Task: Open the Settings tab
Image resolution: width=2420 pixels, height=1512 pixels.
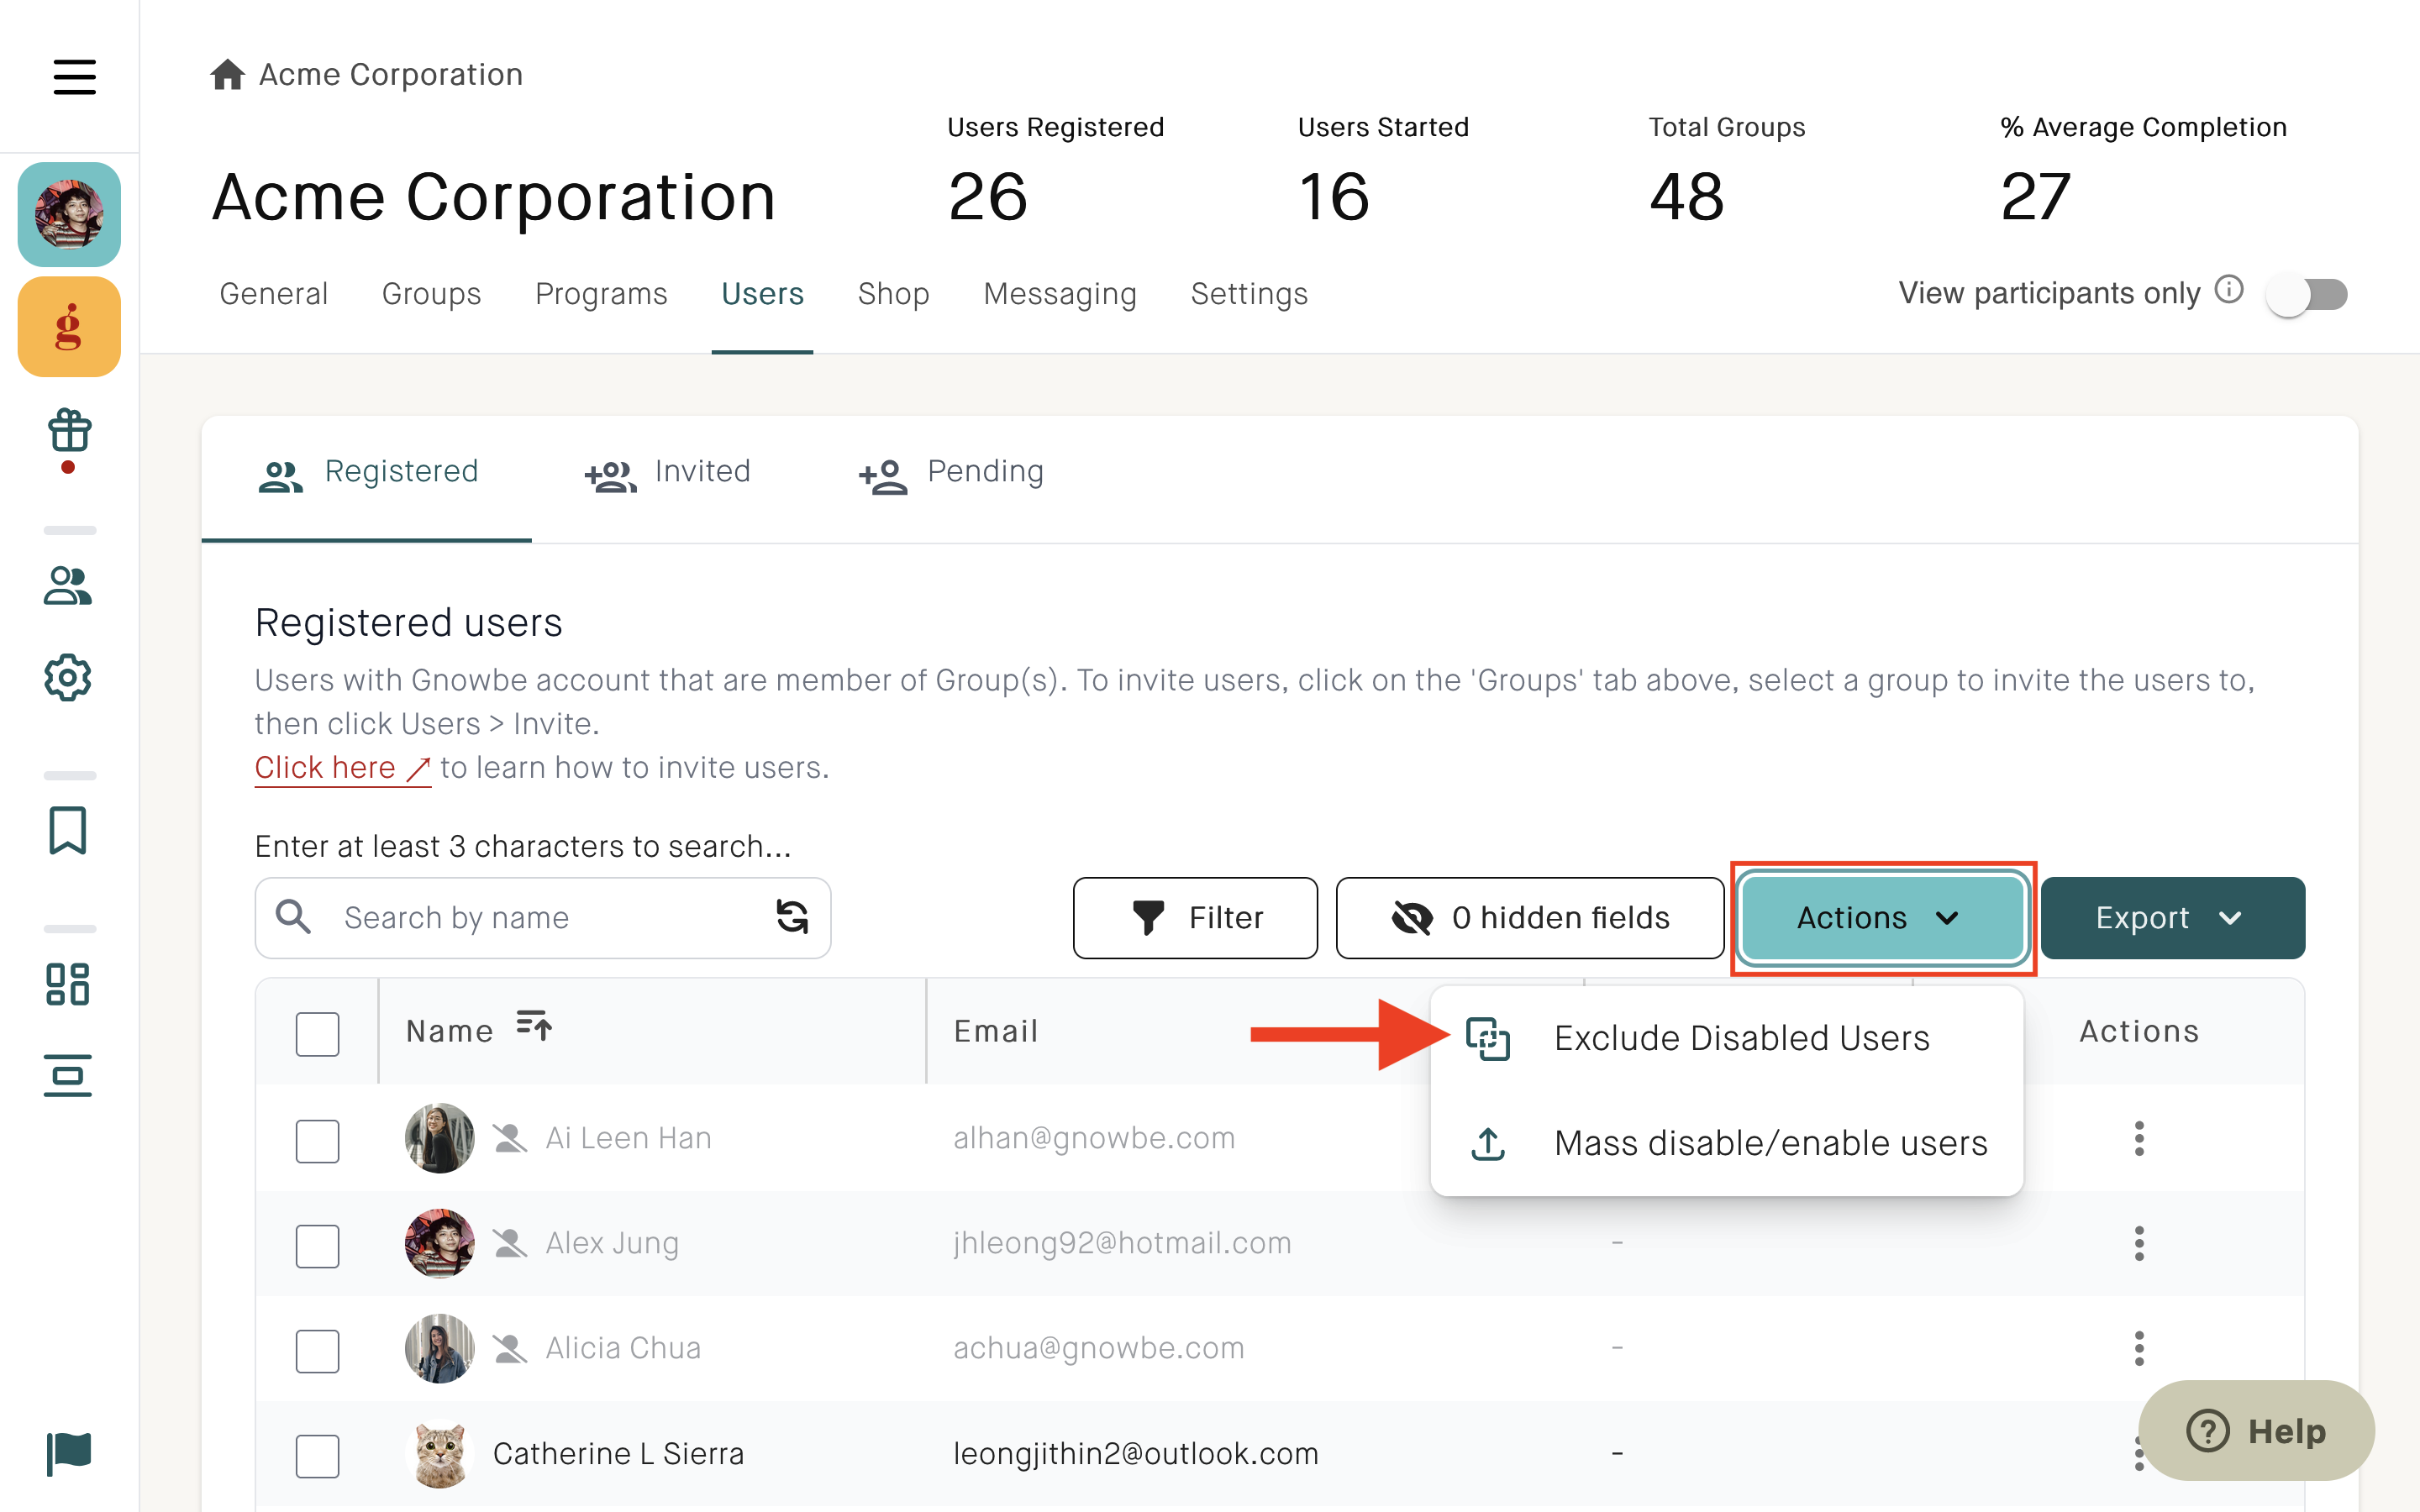Action: 1248,294
